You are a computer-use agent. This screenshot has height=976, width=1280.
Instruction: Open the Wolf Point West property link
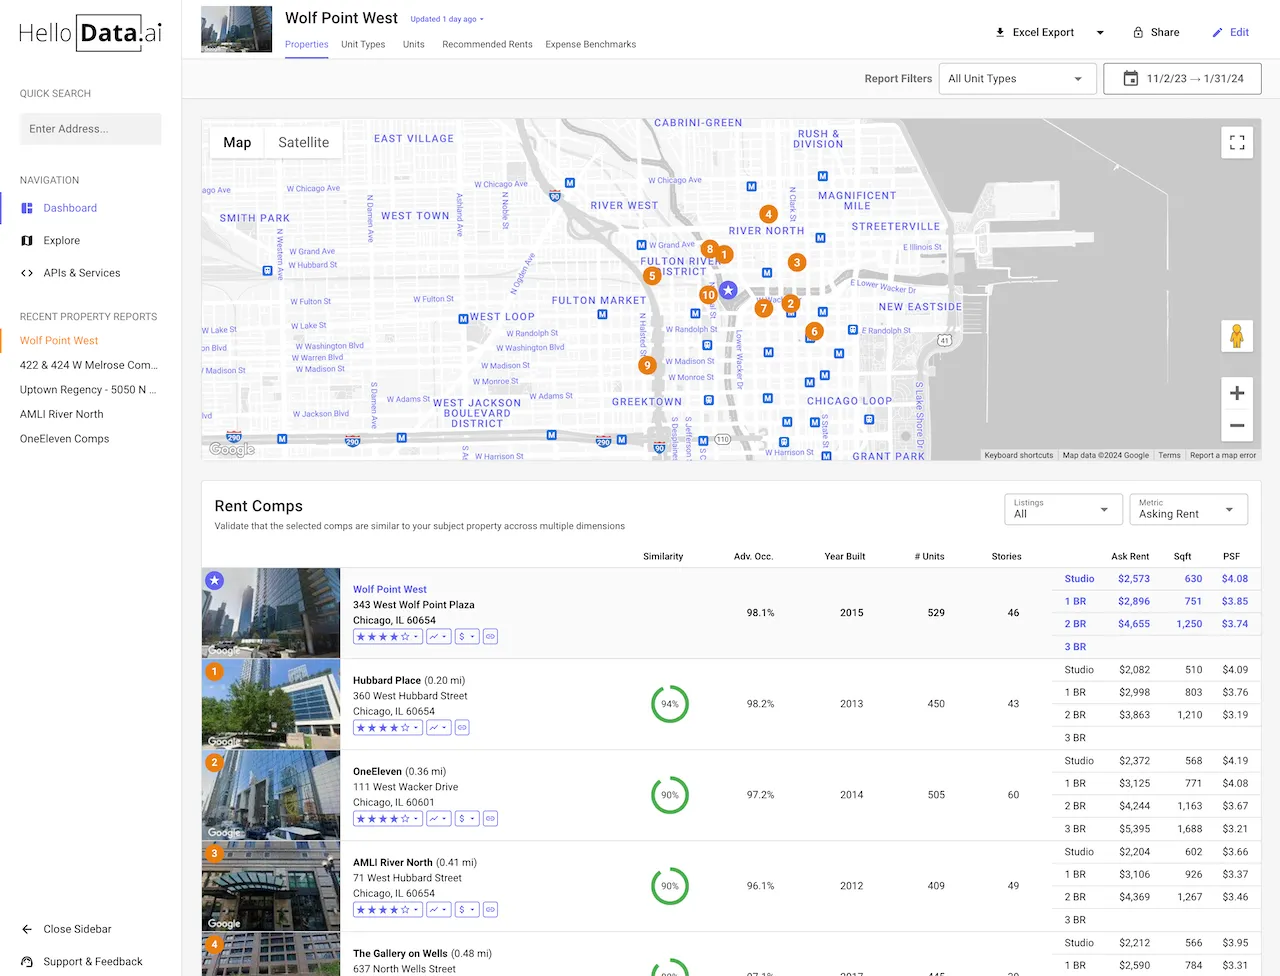pyautogui.click(x=390, y=590)
